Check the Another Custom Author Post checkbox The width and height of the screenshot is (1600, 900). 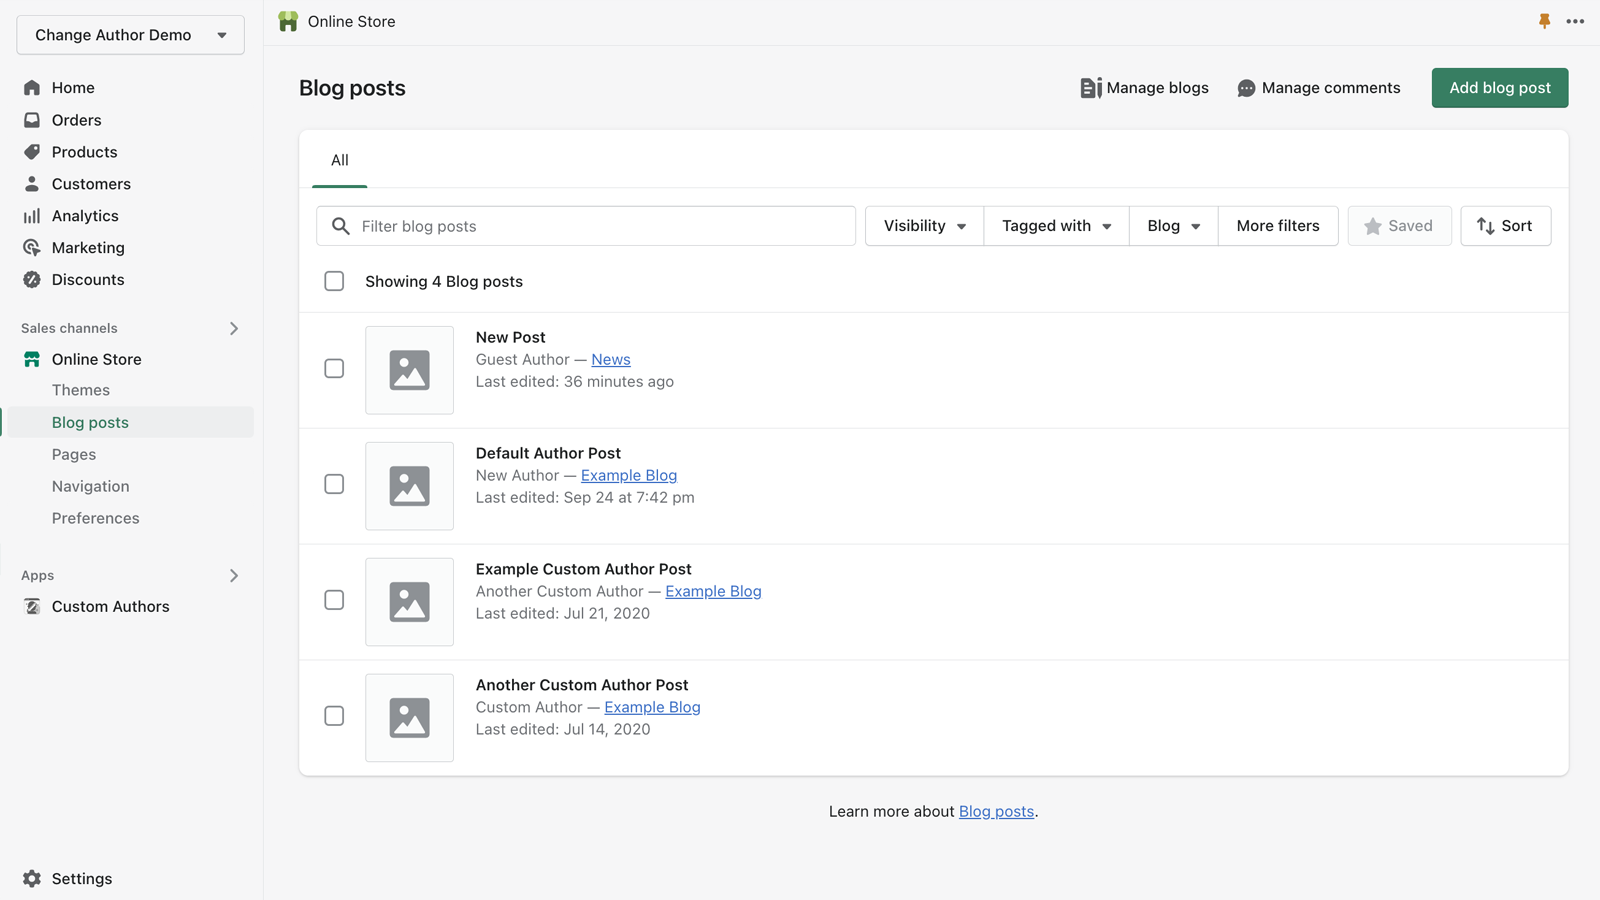tap(334, 716)
